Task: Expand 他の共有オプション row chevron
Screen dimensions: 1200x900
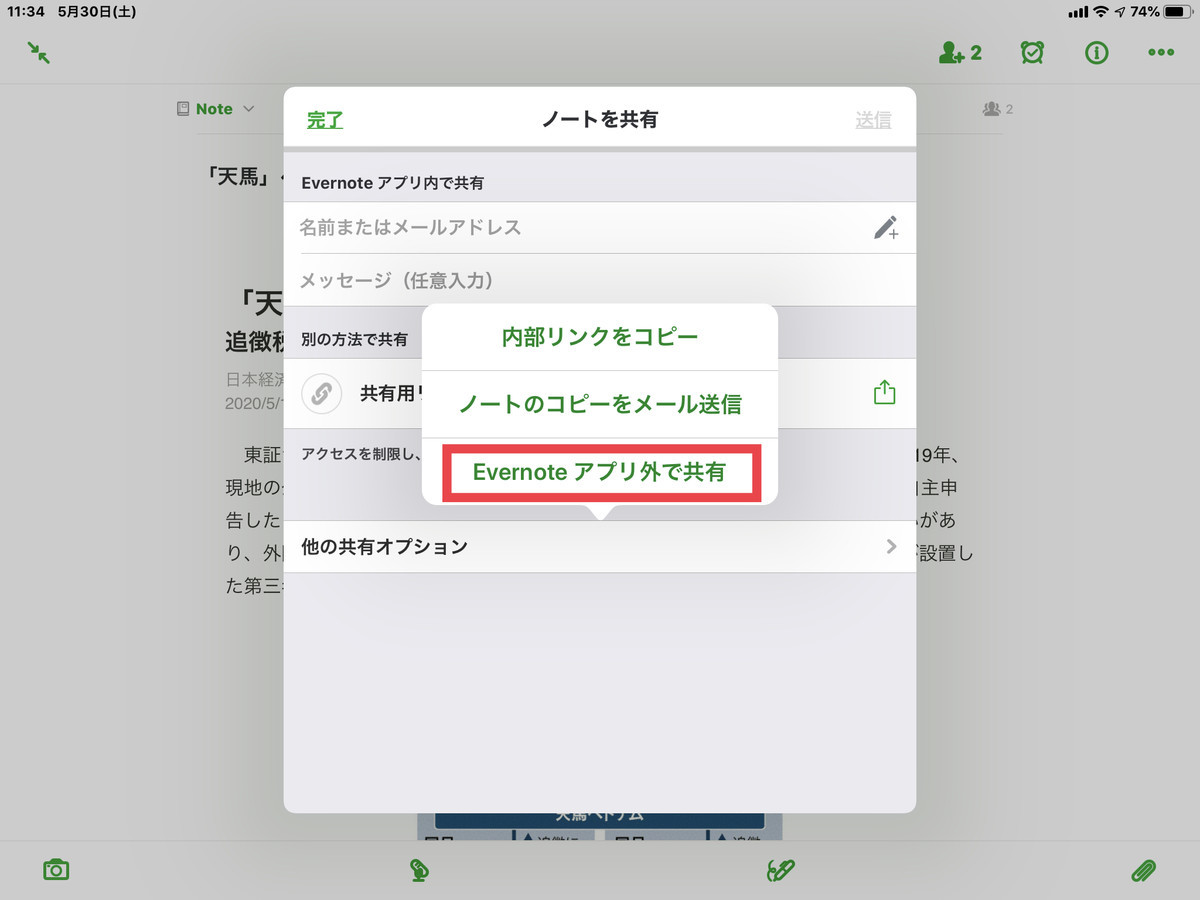Action: (x=891, y=546)
